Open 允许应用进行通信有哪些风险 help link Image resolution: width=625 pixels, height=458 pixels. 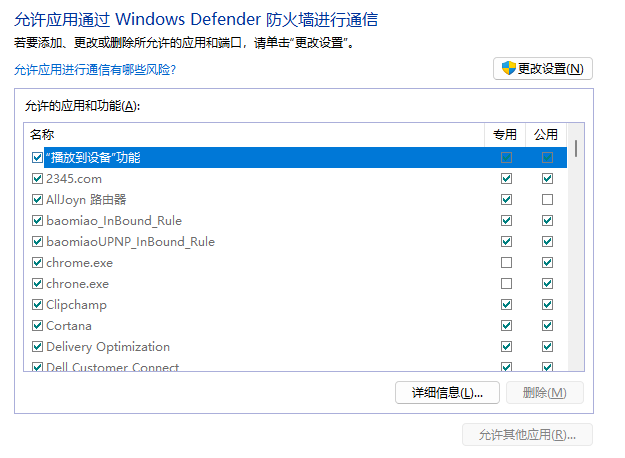95,70
